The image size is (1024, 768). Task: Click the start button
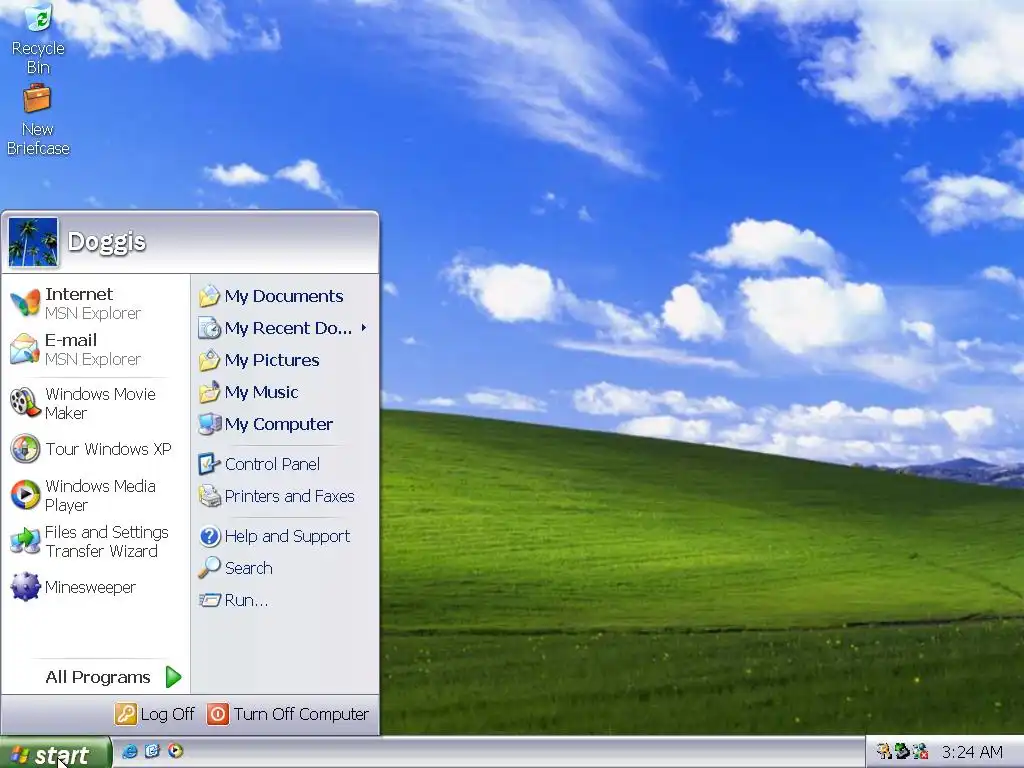[55, 754]
